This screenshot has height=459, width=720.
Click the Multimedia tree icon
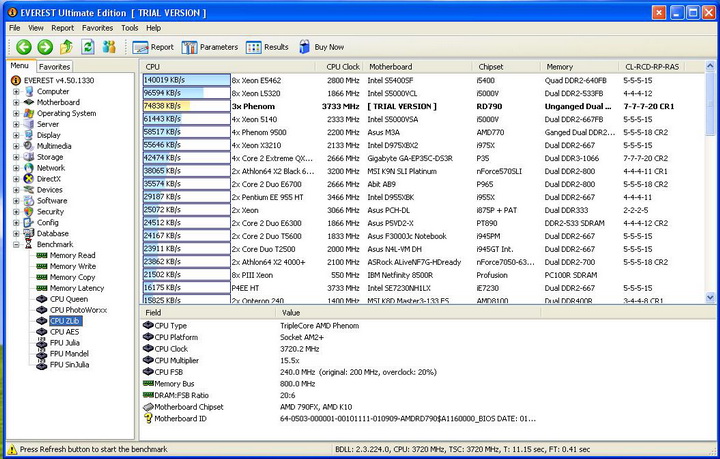point(29,146)
